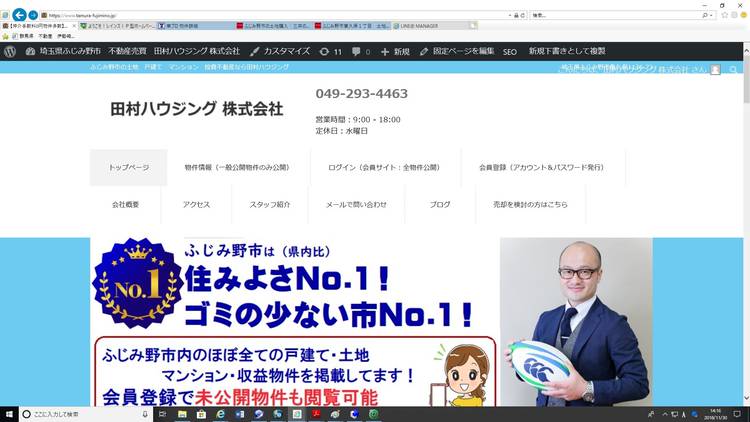Click the browser address bar
Viewport: 750px width, 422px height.
tap(280, 15)
